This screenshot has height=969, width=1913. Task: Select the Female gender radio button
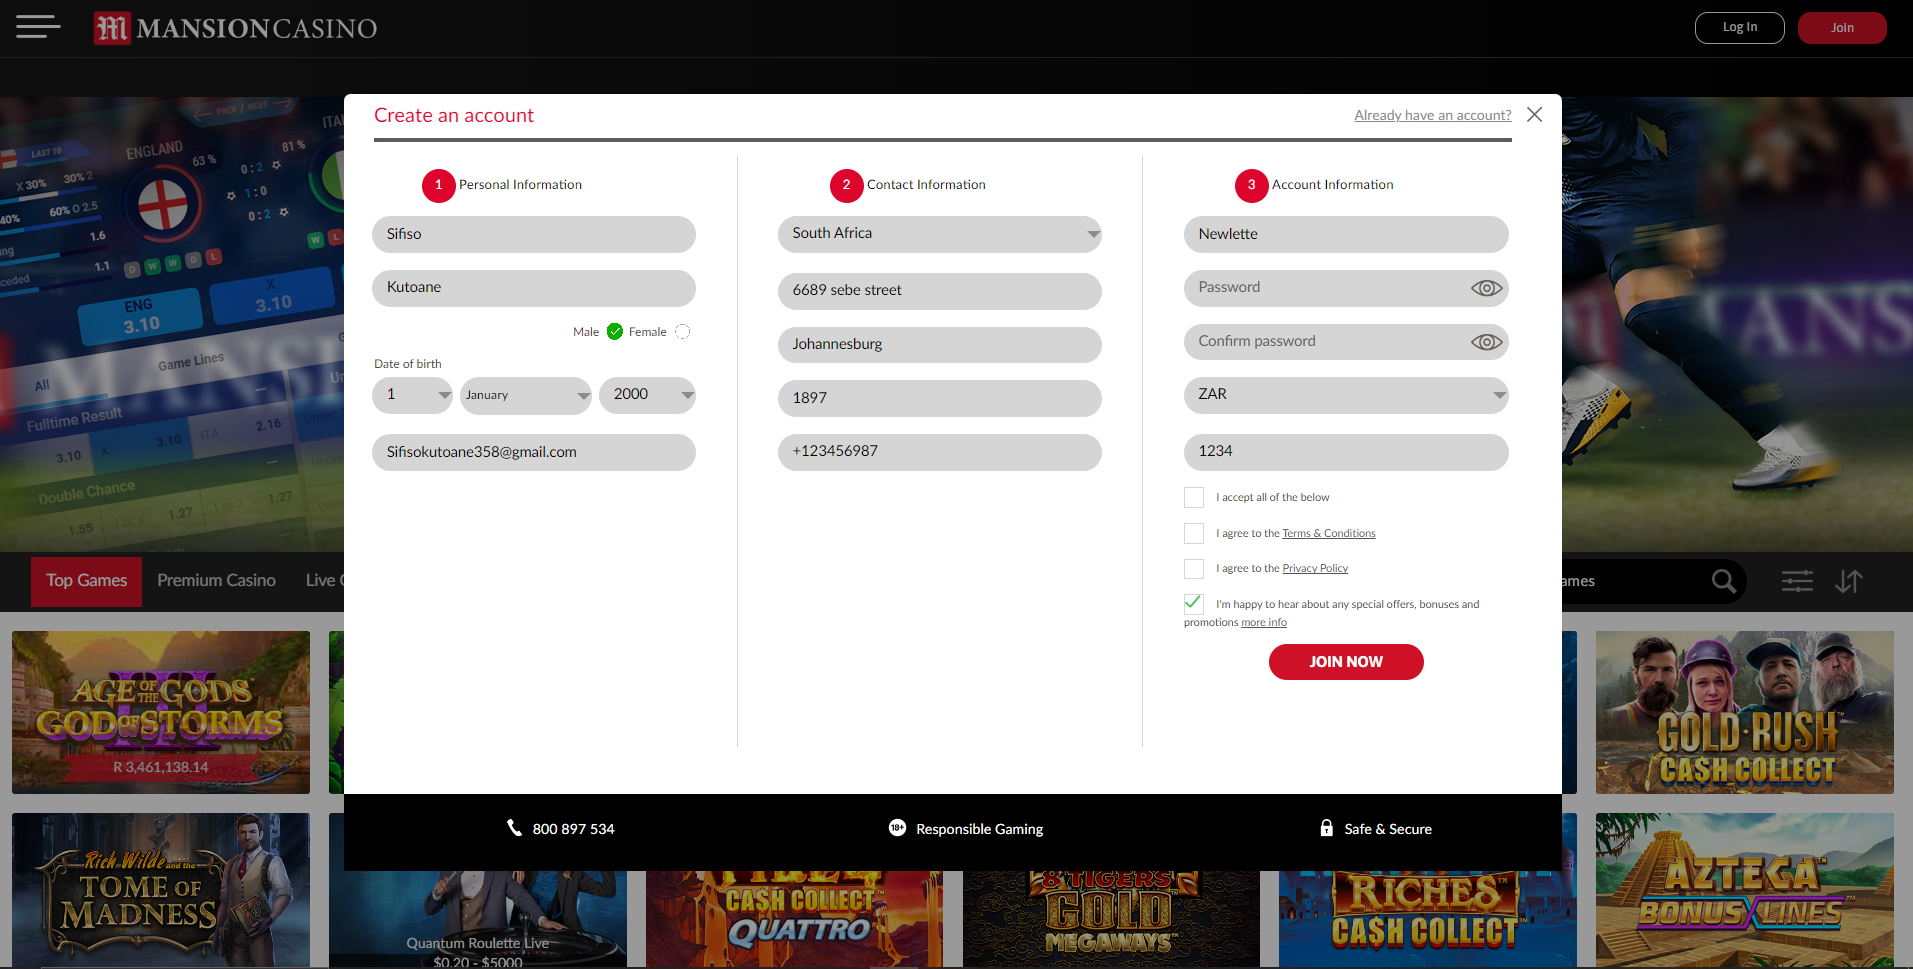pos(683,332)
